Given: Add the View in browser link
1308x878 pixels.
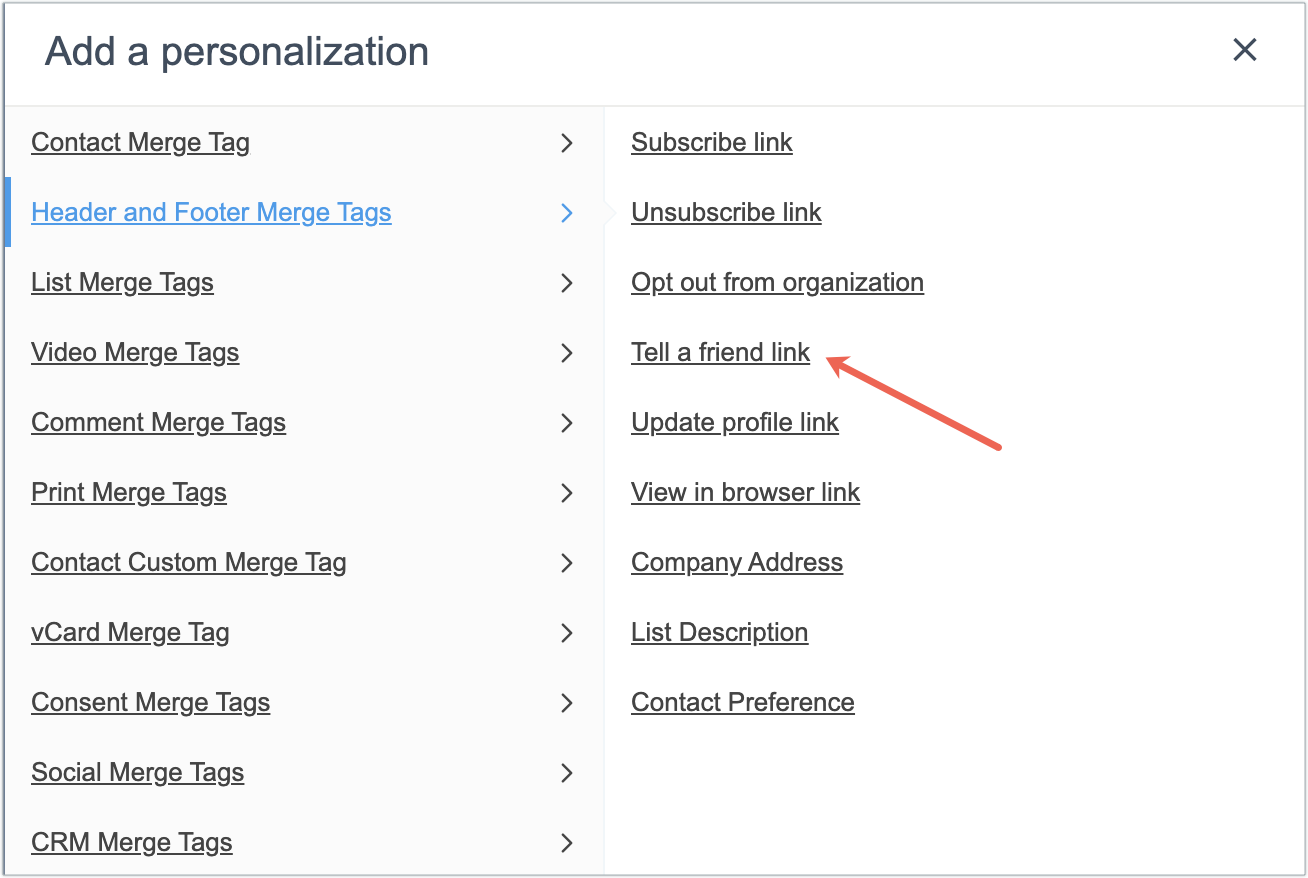Looking at the screenshot, I should point(745,493).
